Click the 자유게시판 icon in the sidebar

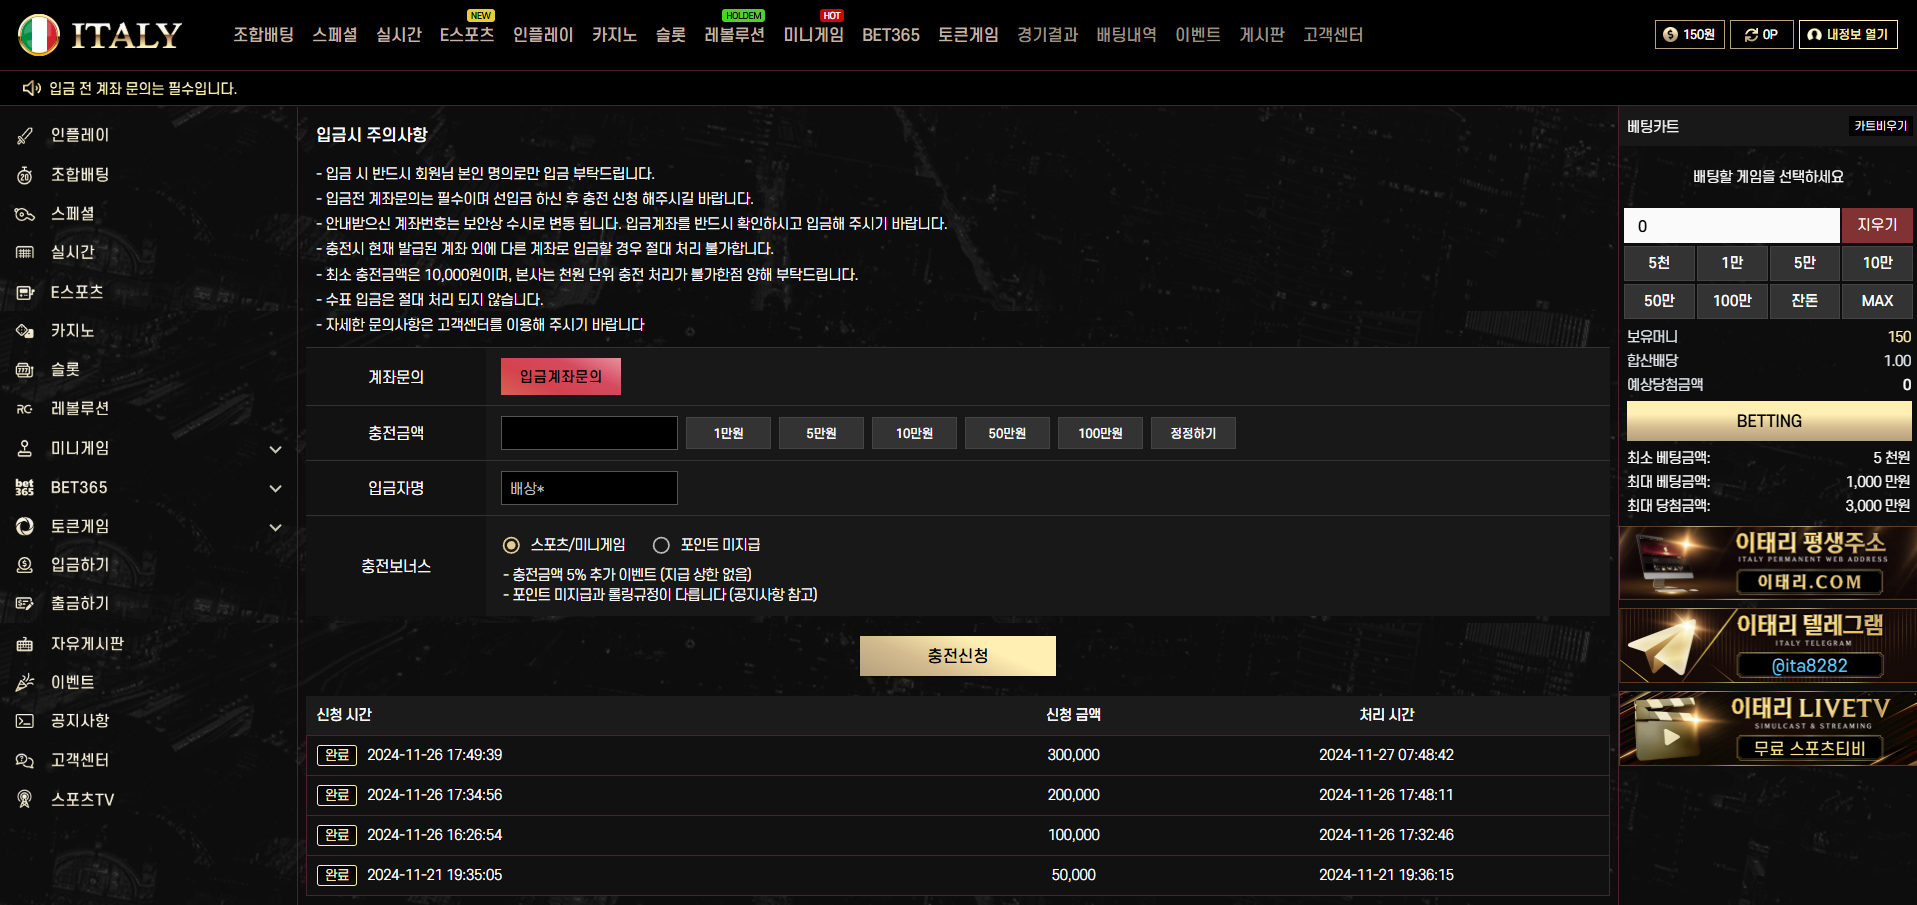coord(25,644)
